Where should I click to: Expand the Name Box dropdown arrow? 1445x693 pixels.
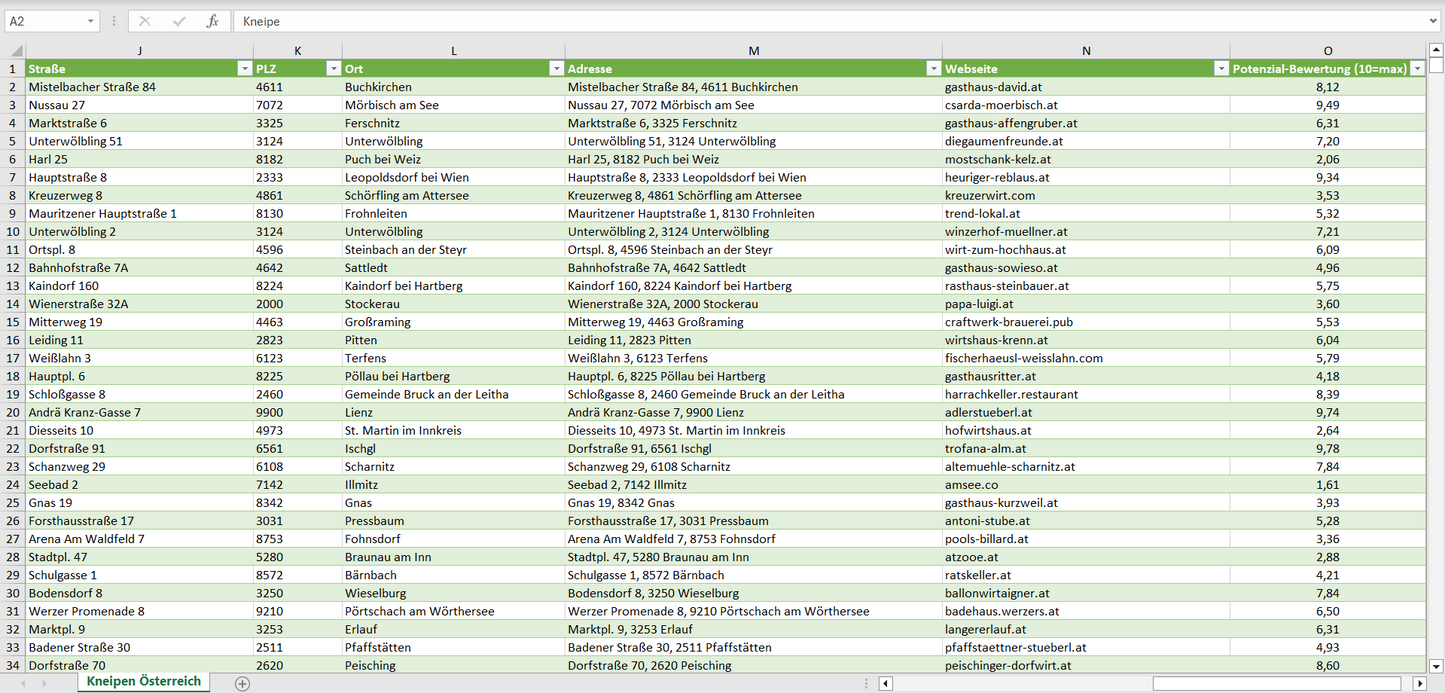91,21
